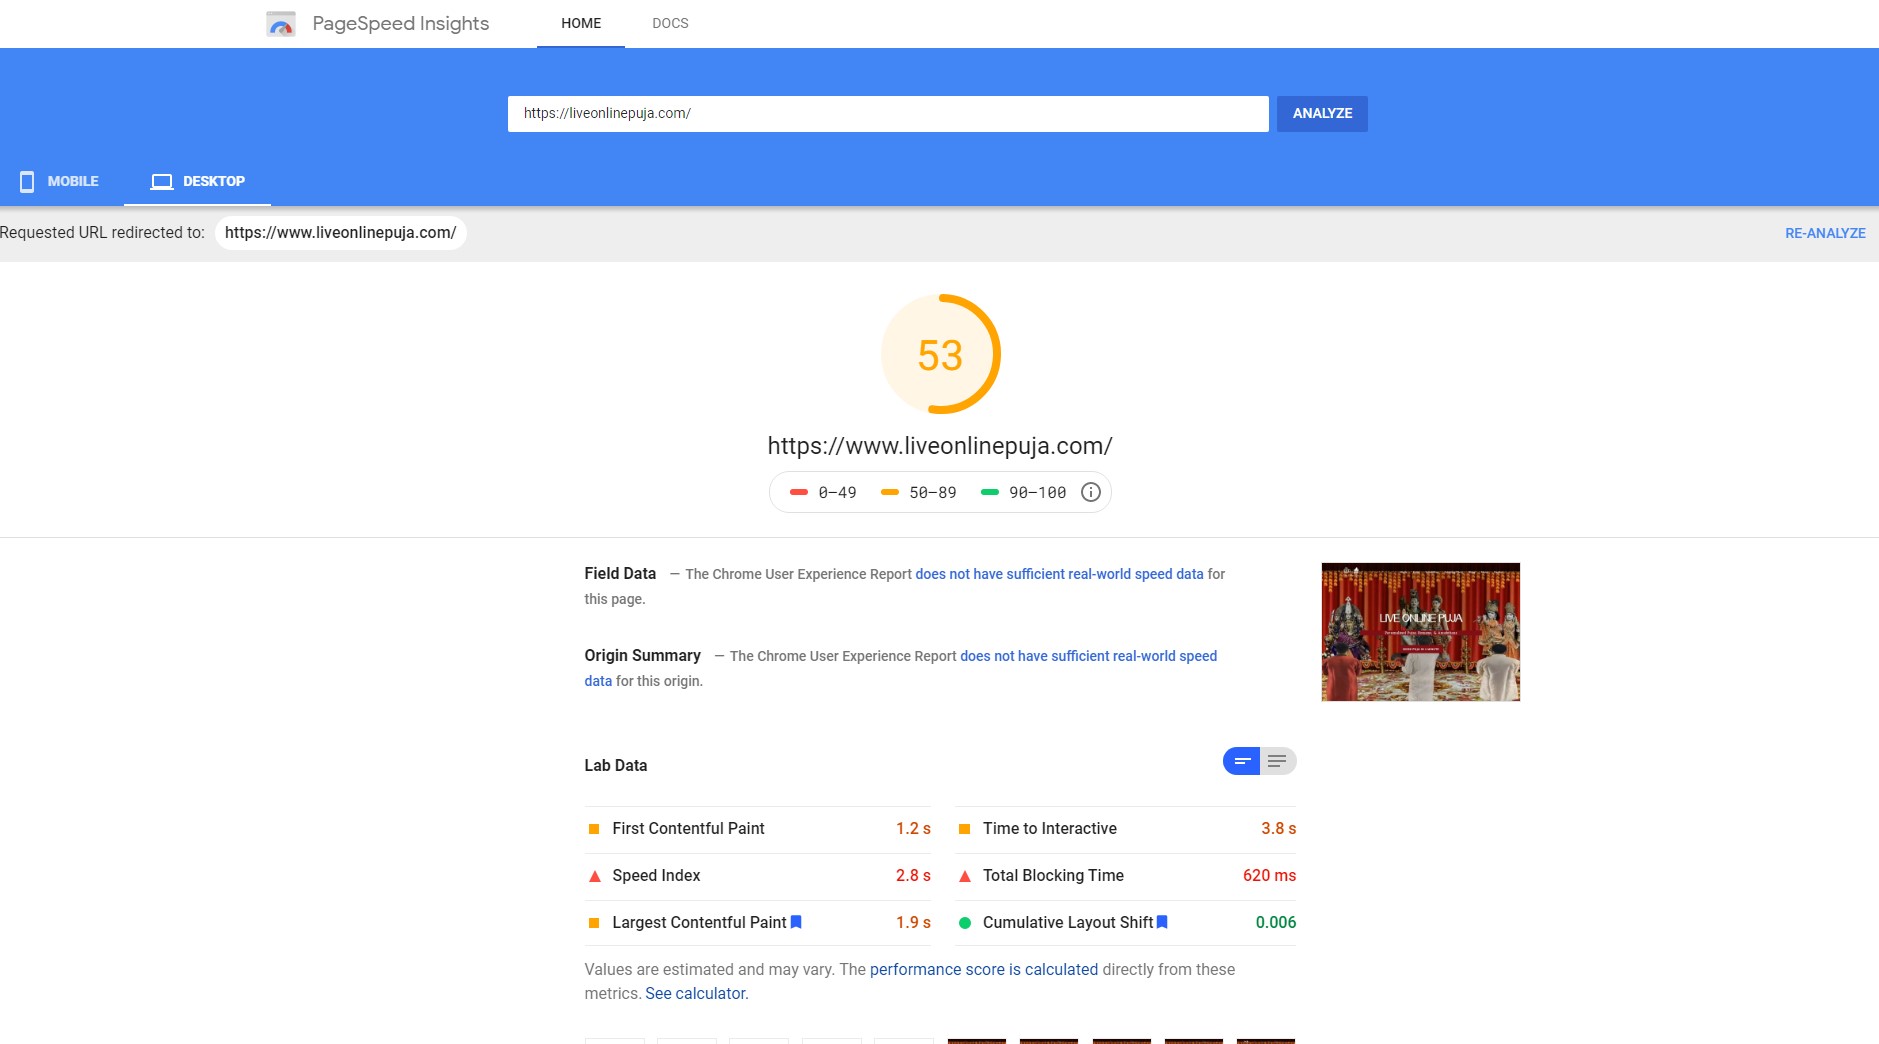The image size is (1879, 1044).
Task: Click the mobile phone icon
Action: click(27, 181)
